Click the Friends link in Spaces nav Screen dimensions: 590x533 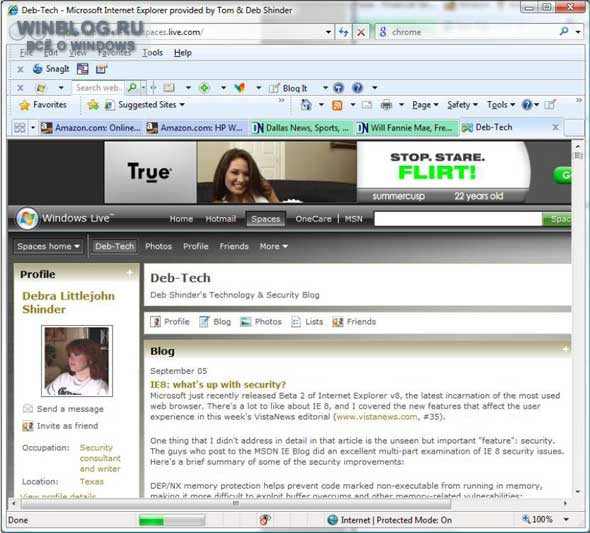click(x=234, y=246)
